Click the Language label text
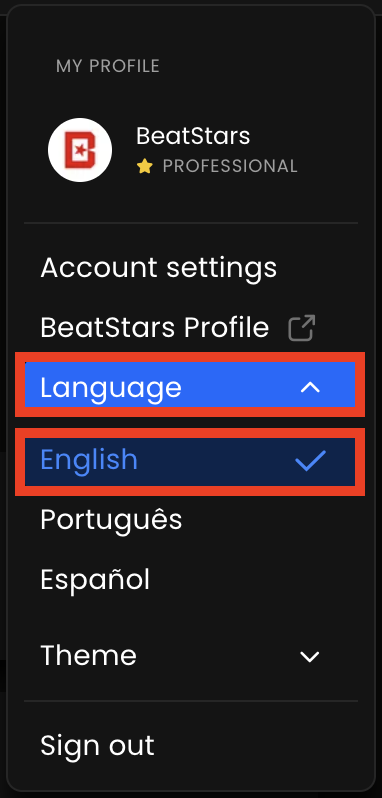382x798 pixels. coord(111,388)
